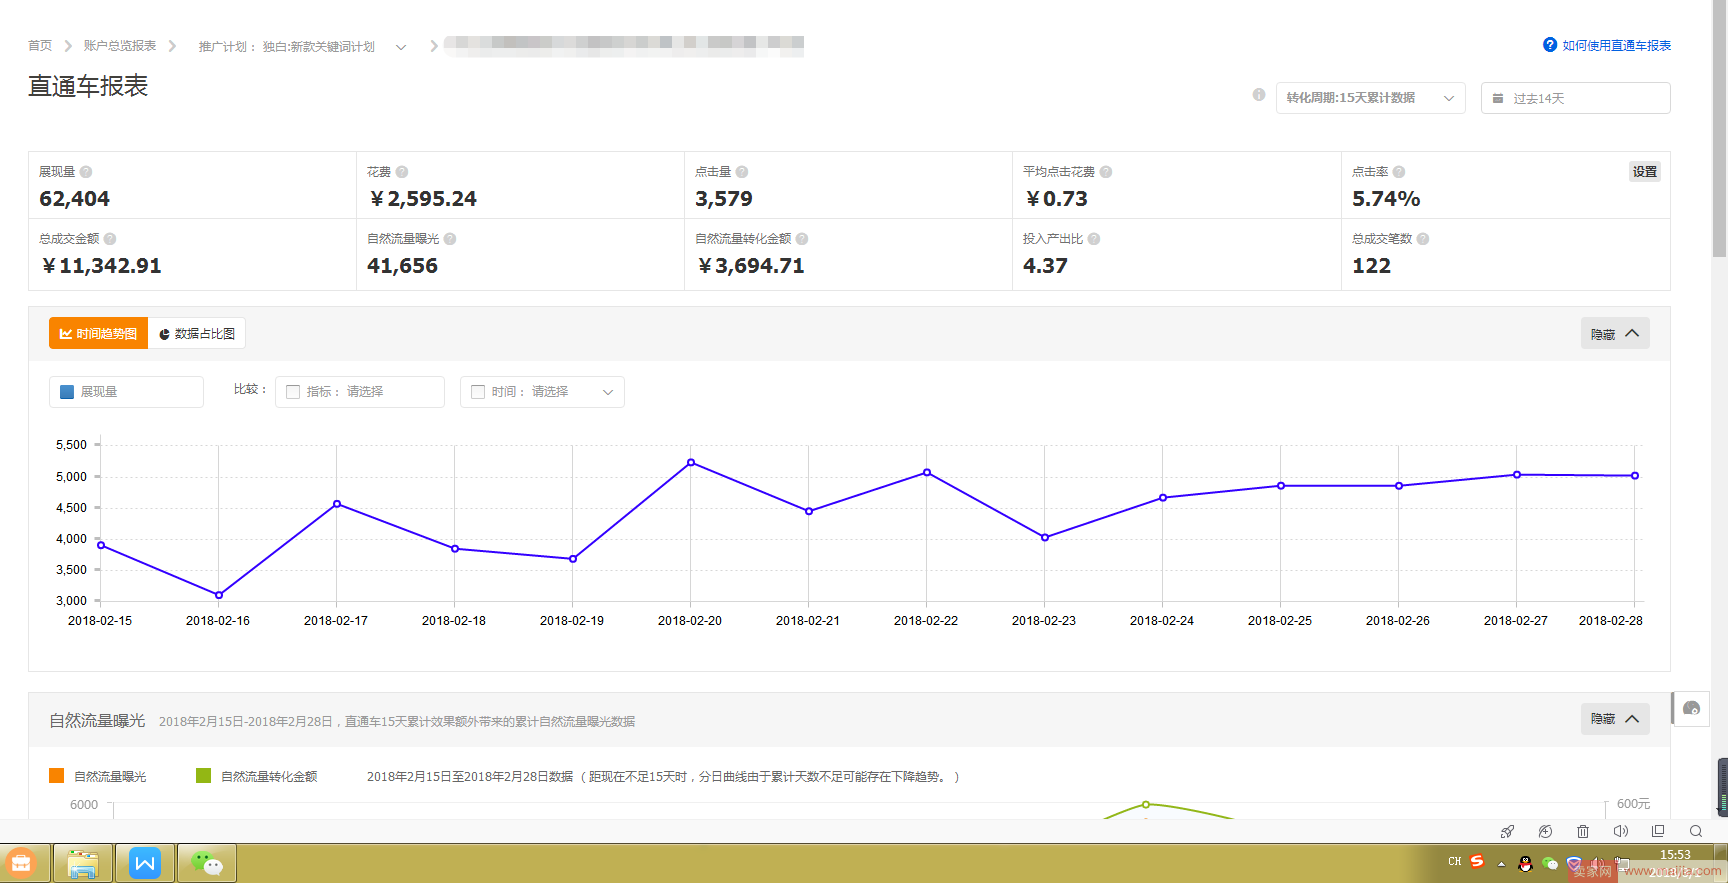Open the help icon for 如何使用直通车报表
Viewport: 1728px width, 883px height.
point(1550,45)
